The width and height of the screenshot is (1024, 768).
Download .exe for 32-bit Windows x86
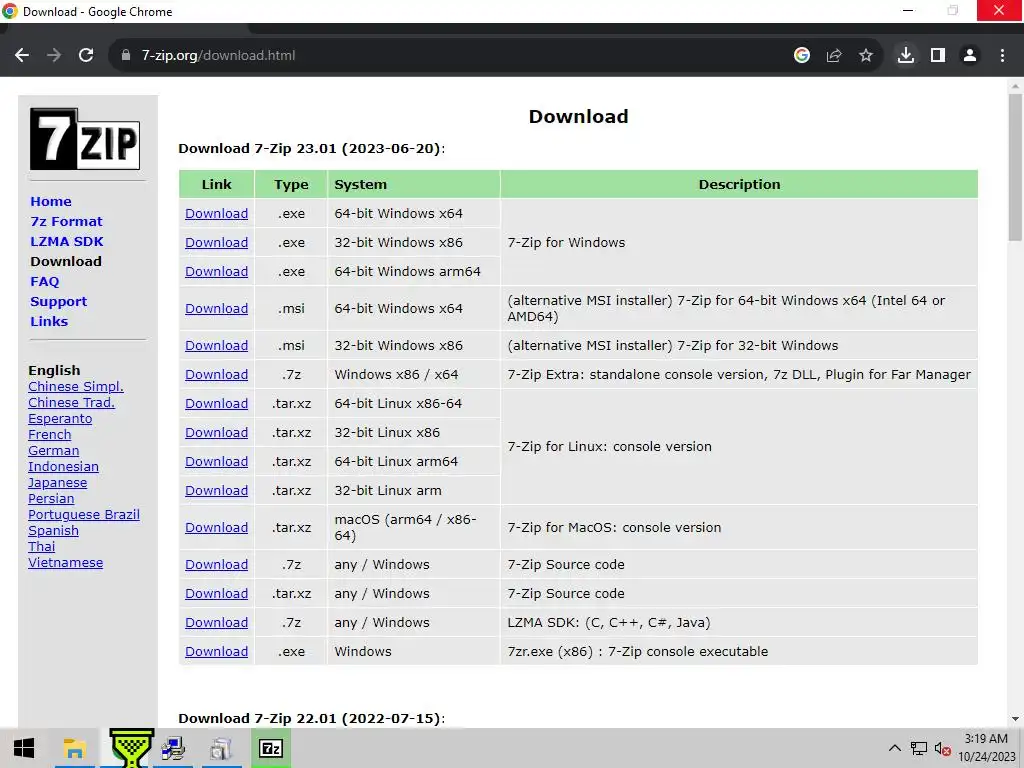coord(216,242)
